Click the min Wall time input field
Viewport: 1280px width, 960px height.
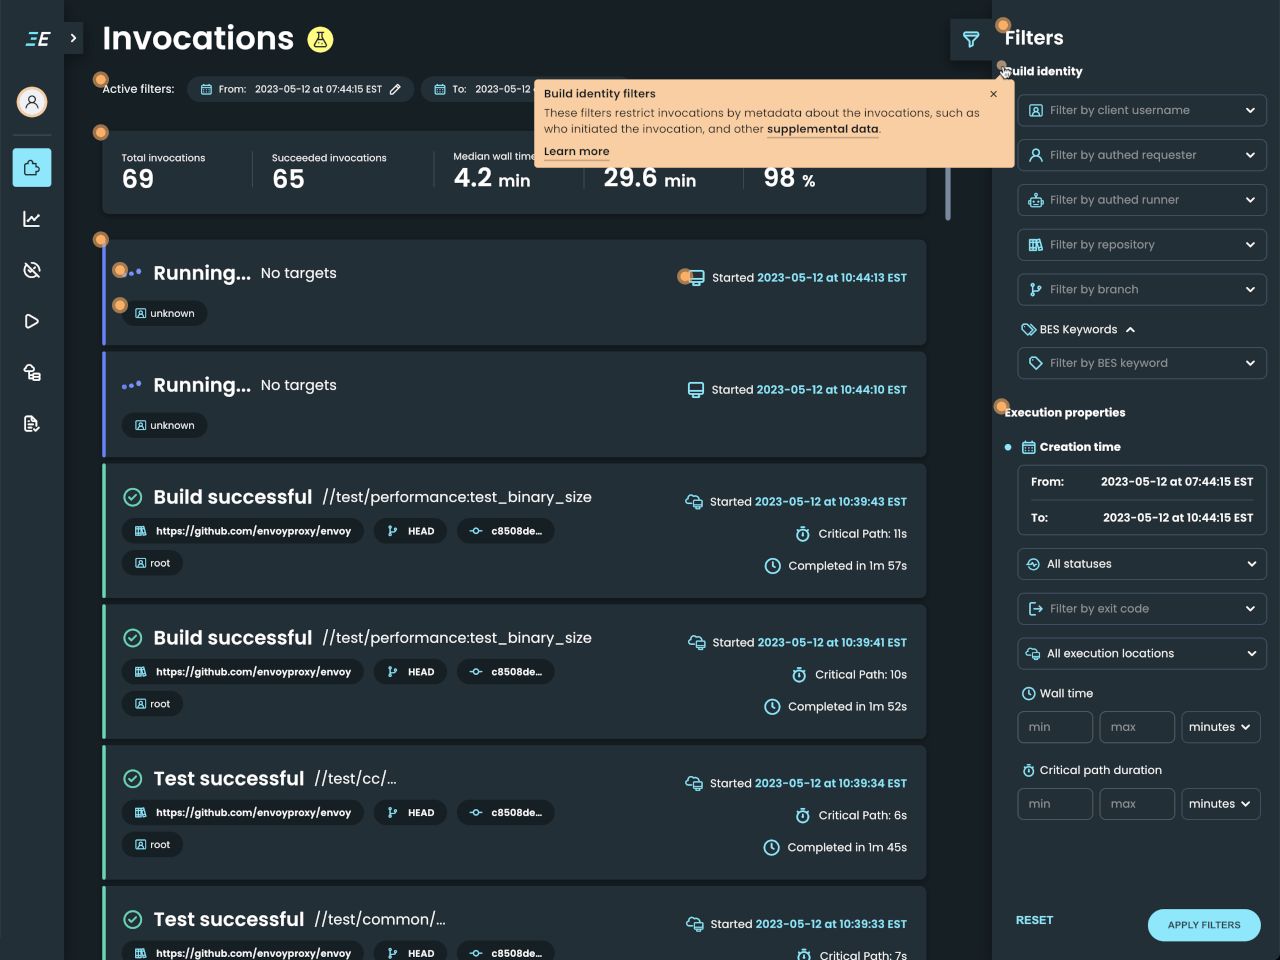pos(1054,727)
